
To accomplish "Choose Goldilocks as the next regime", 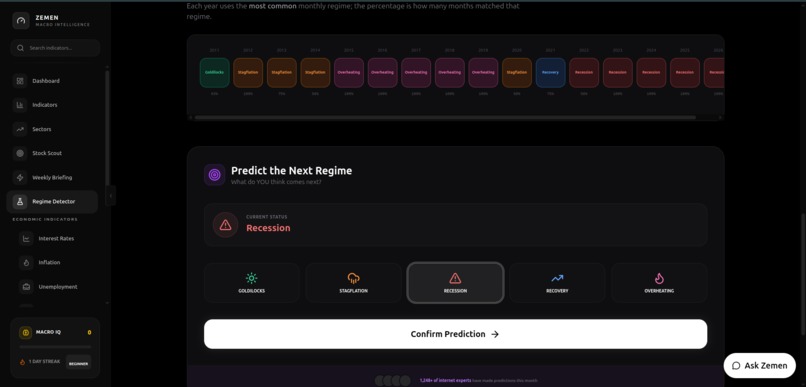I will pyautogui.click(x=251, y=283).
